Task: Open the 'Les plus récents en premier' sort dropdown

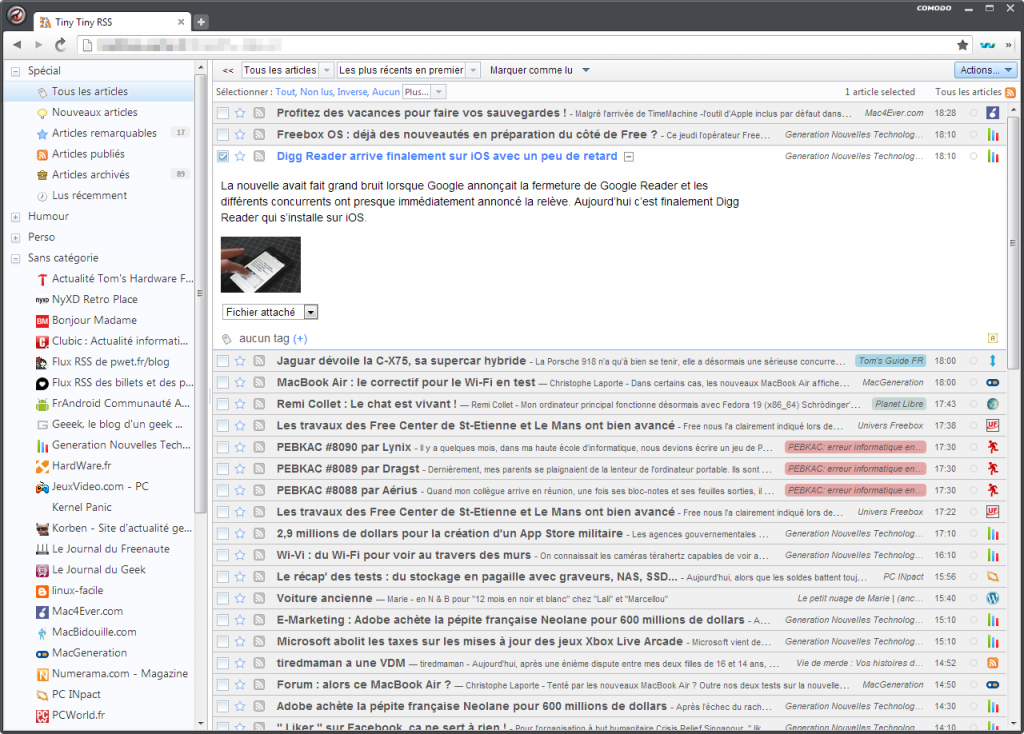Action: (409, 70)
